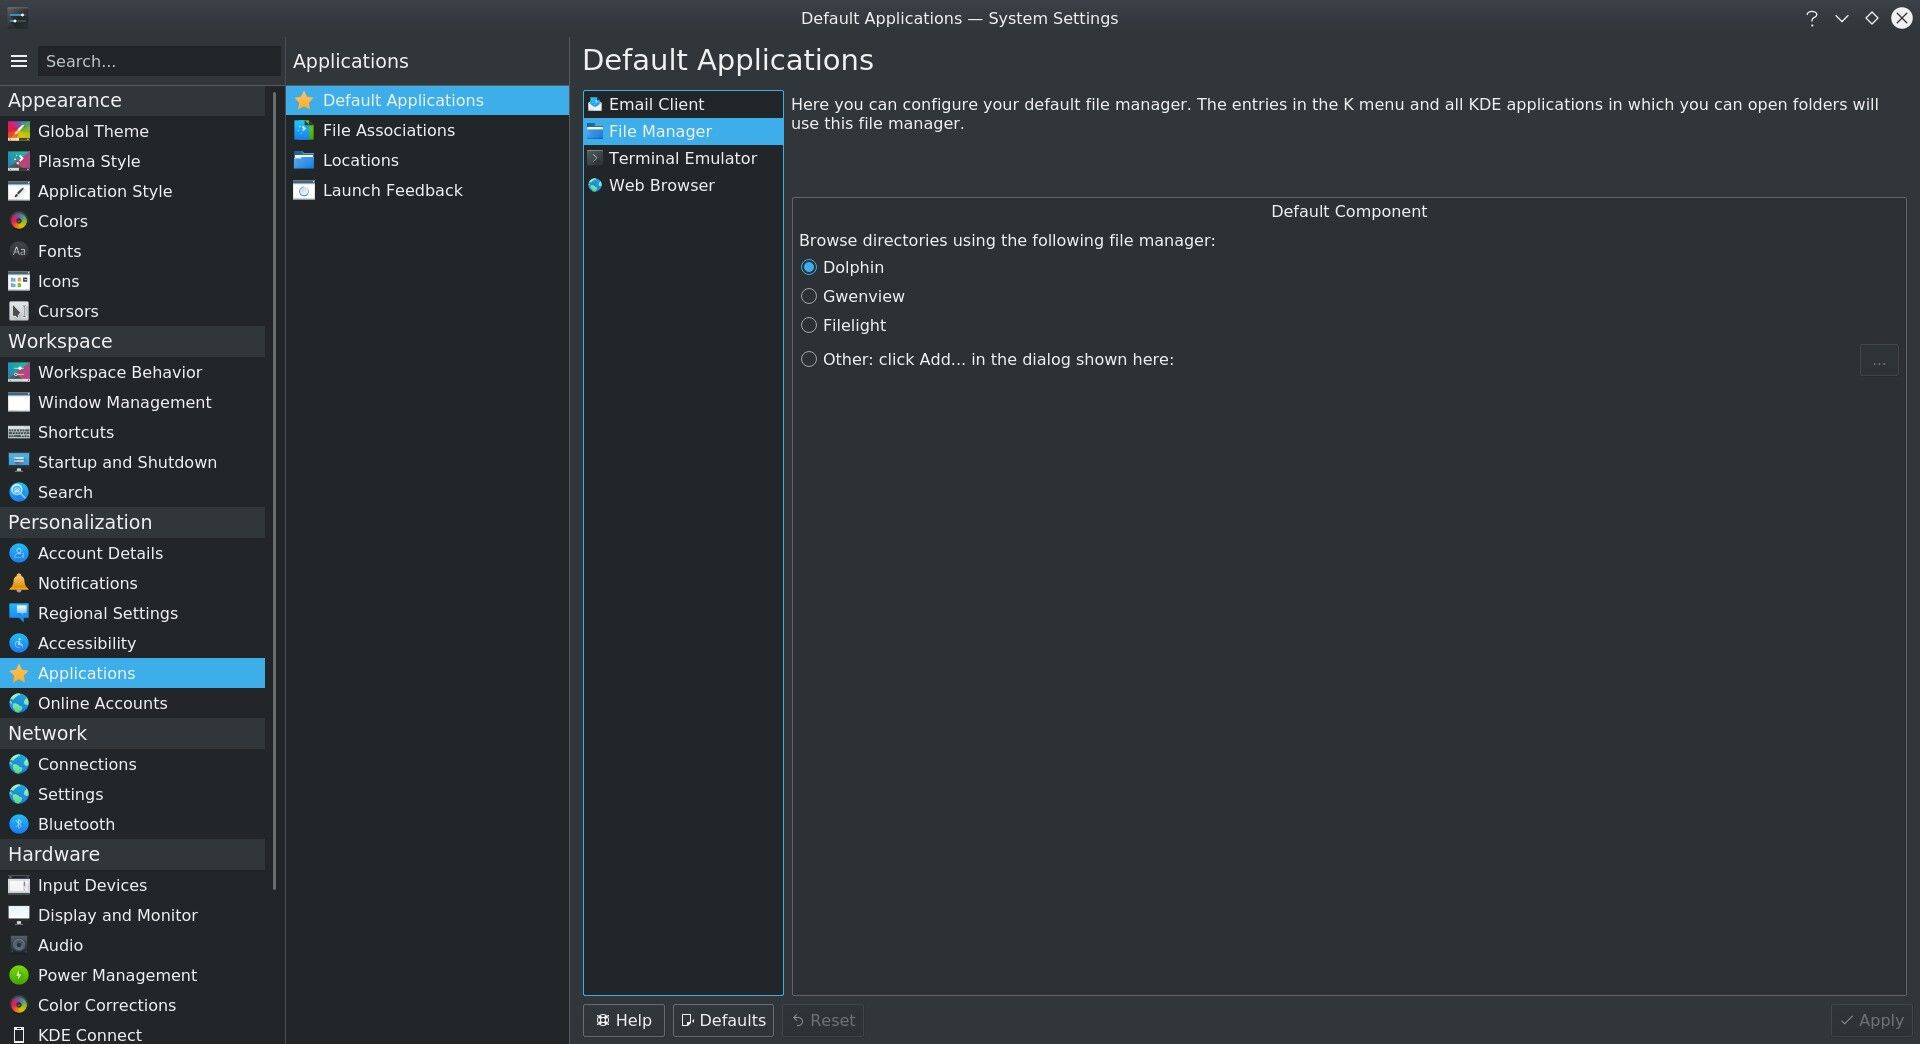Image resolution: width=1920 pixels, height=1044 pixels.
Task: Click the Regional Settings icon
Action: [19, 613]
